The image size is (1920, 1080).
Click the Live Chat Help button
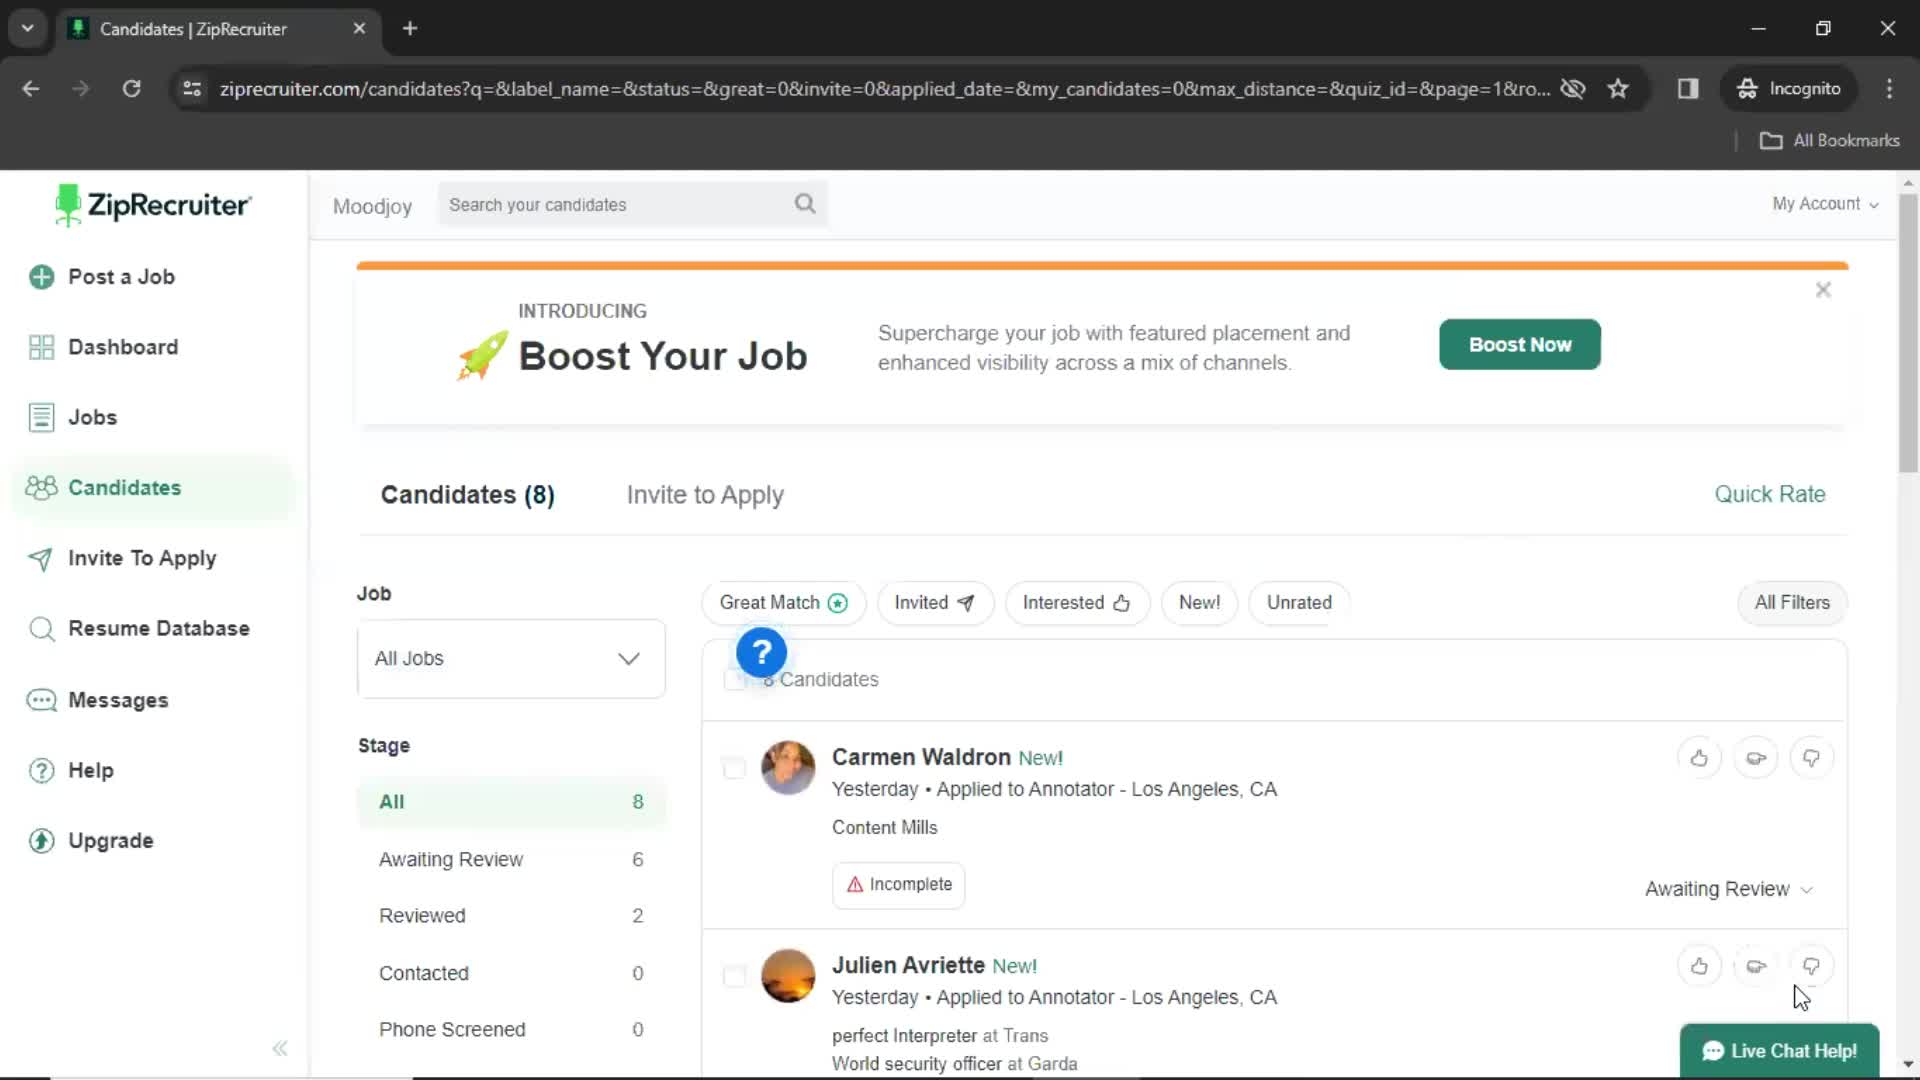1782,1051
